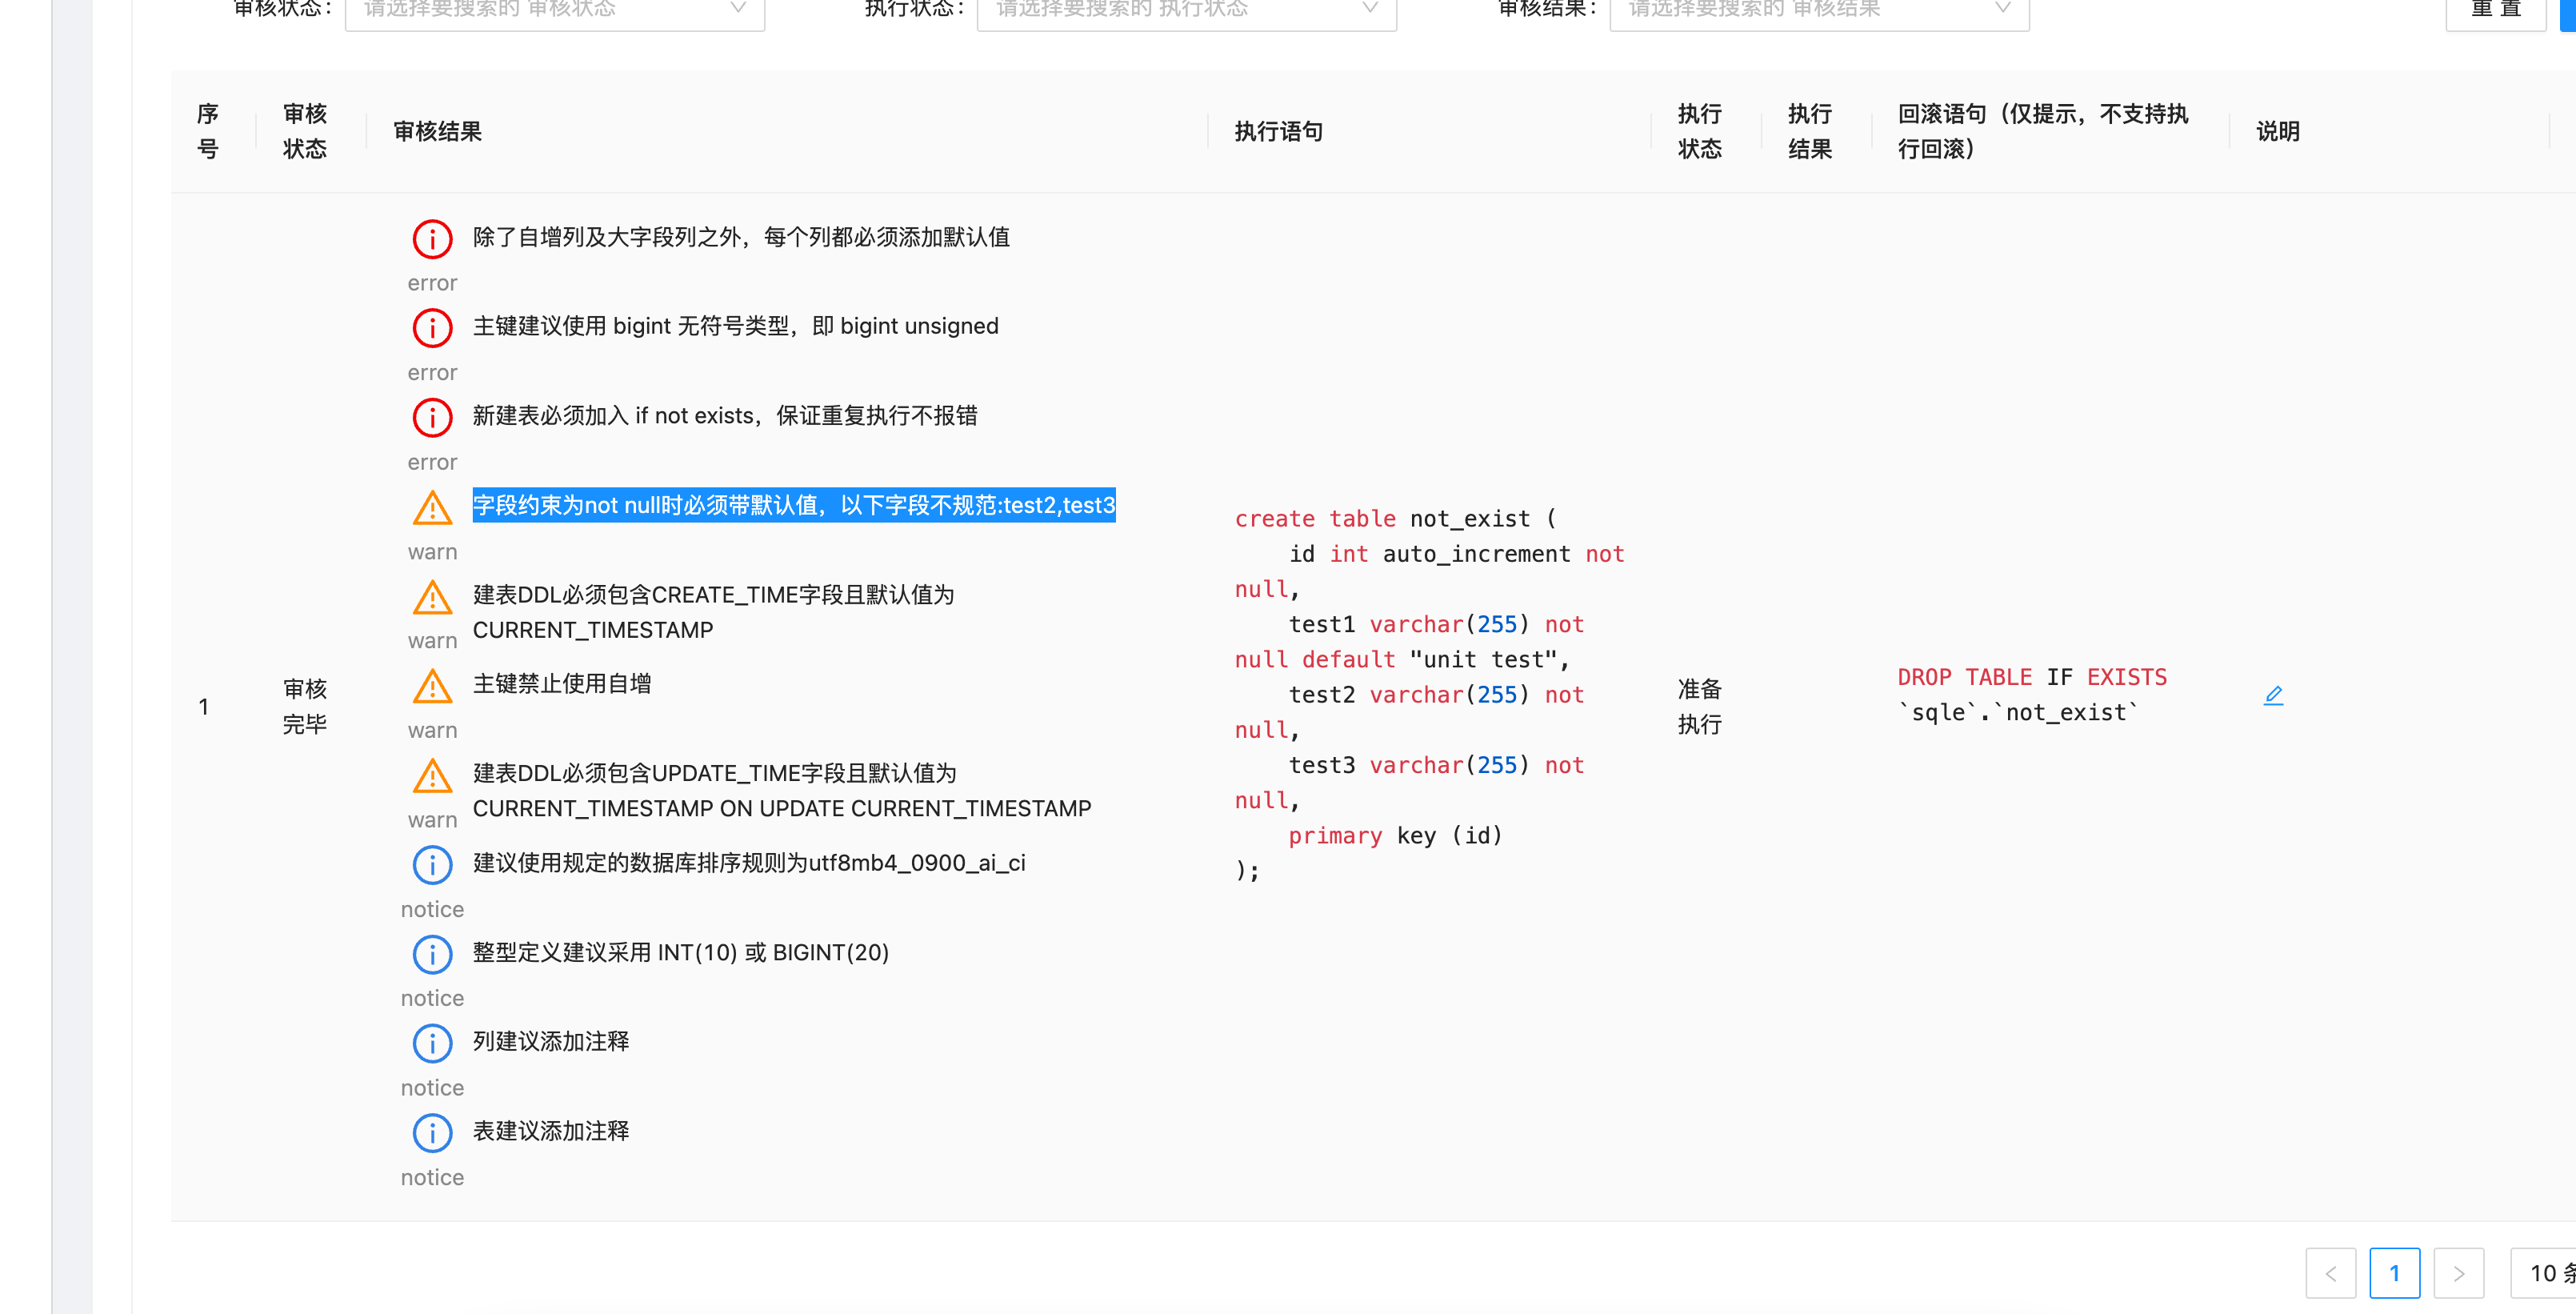Screen dimensions: 2576x1314
Task: Click the 说明 column header
Action: [x=2278, y=131]
